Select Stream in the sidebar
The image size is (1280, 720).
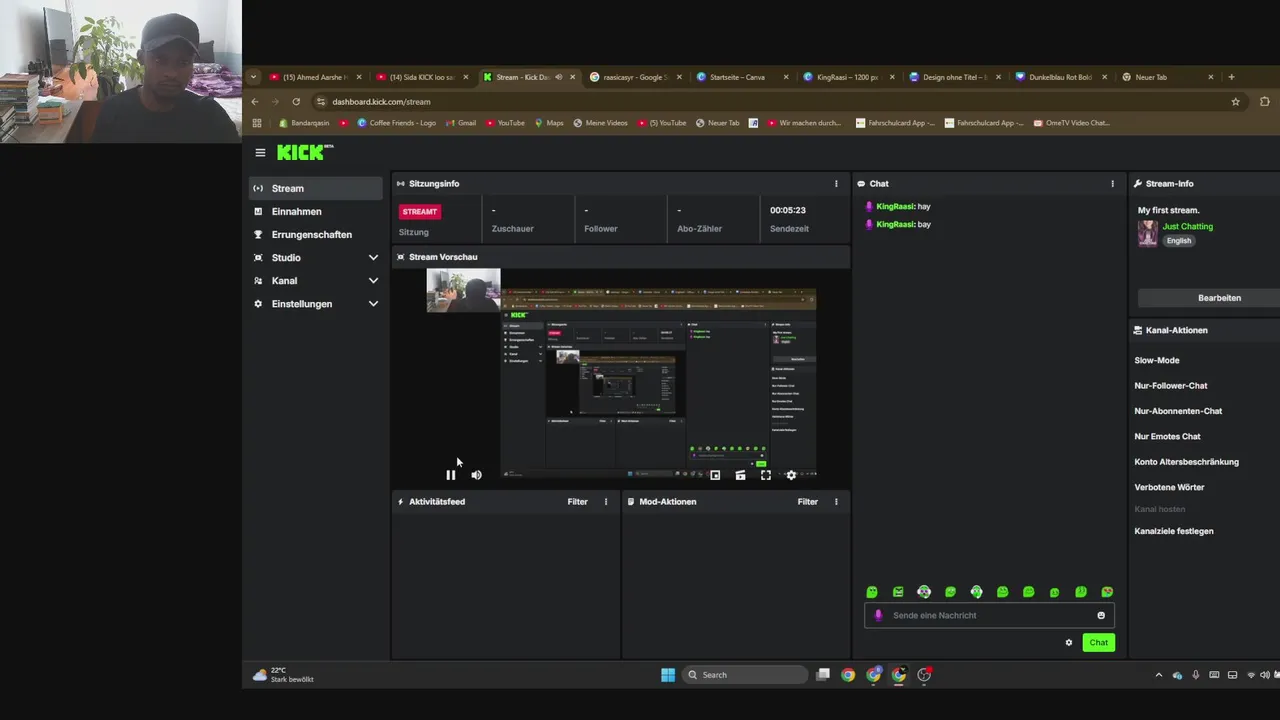(315, 188)
